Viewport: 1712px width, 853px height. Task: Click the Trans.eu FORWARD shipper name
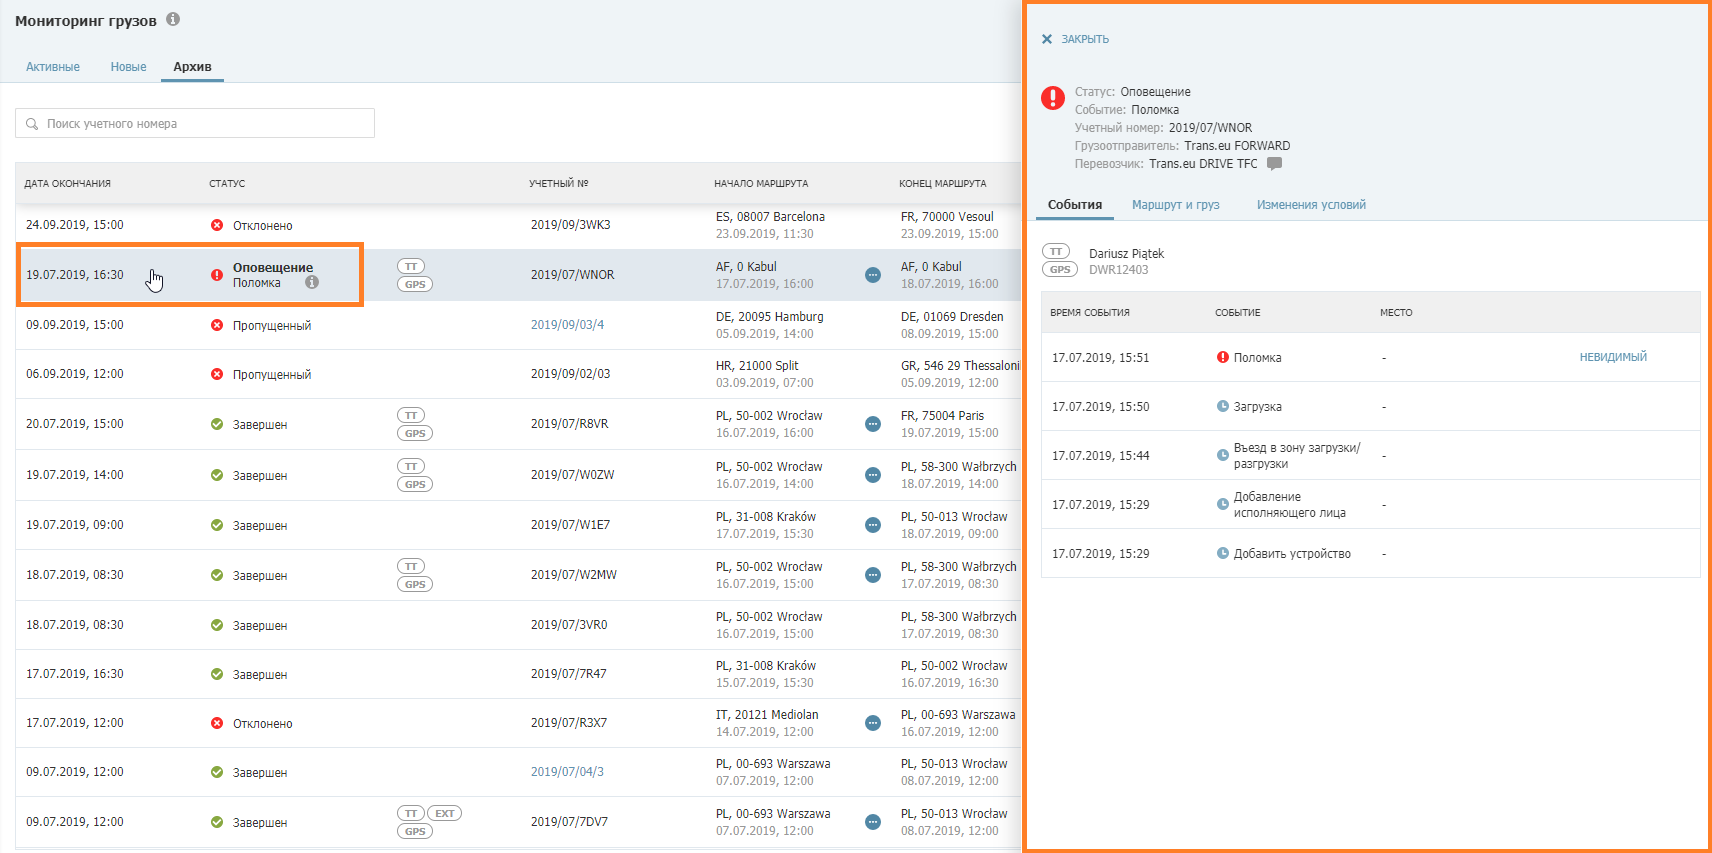pos(1237,146)
